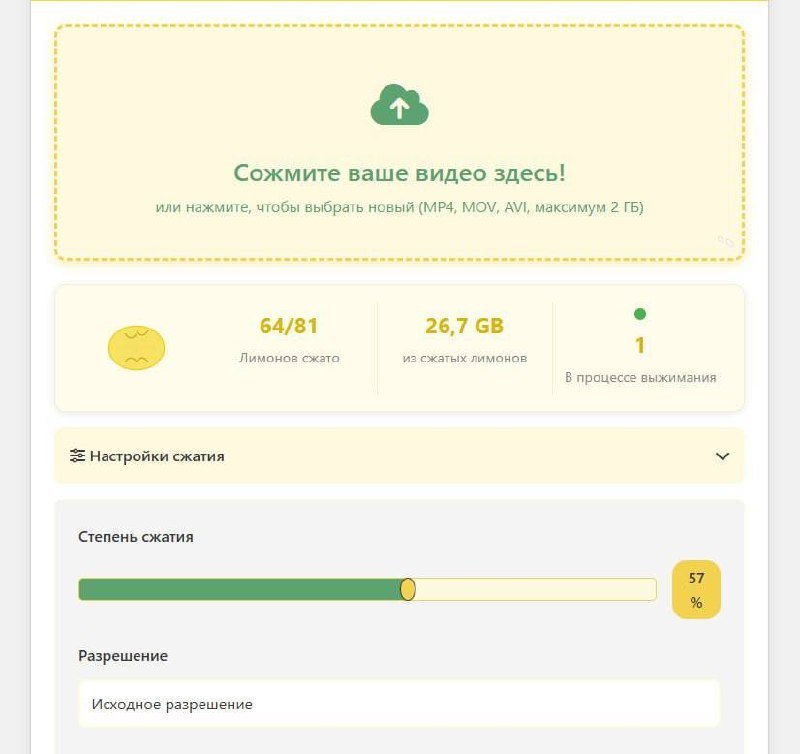
Task: Click the sliders icon beside Настройки сжатия
Action: tap(77, 456)
